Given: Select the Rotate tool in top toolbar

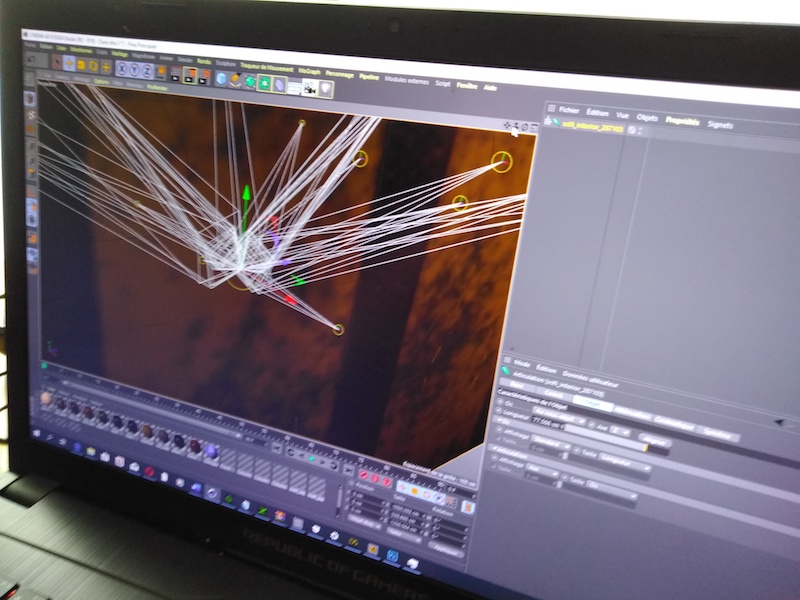Looking at the screenshot, I should point(93,66).
